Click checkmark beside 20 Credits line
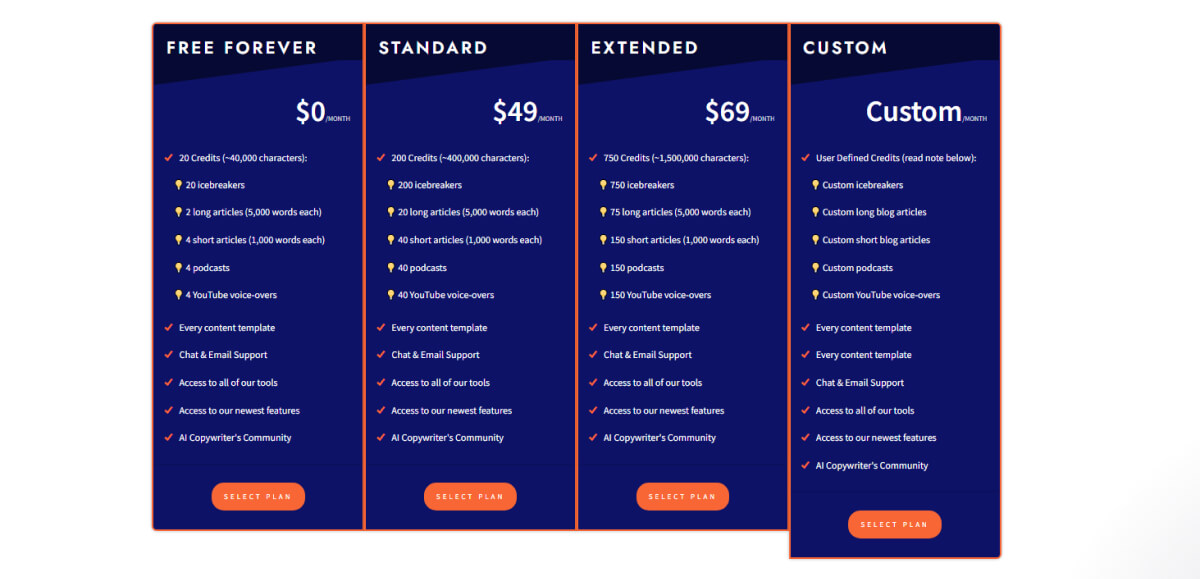Screen dimensions: 1200x579 [168, 157]
